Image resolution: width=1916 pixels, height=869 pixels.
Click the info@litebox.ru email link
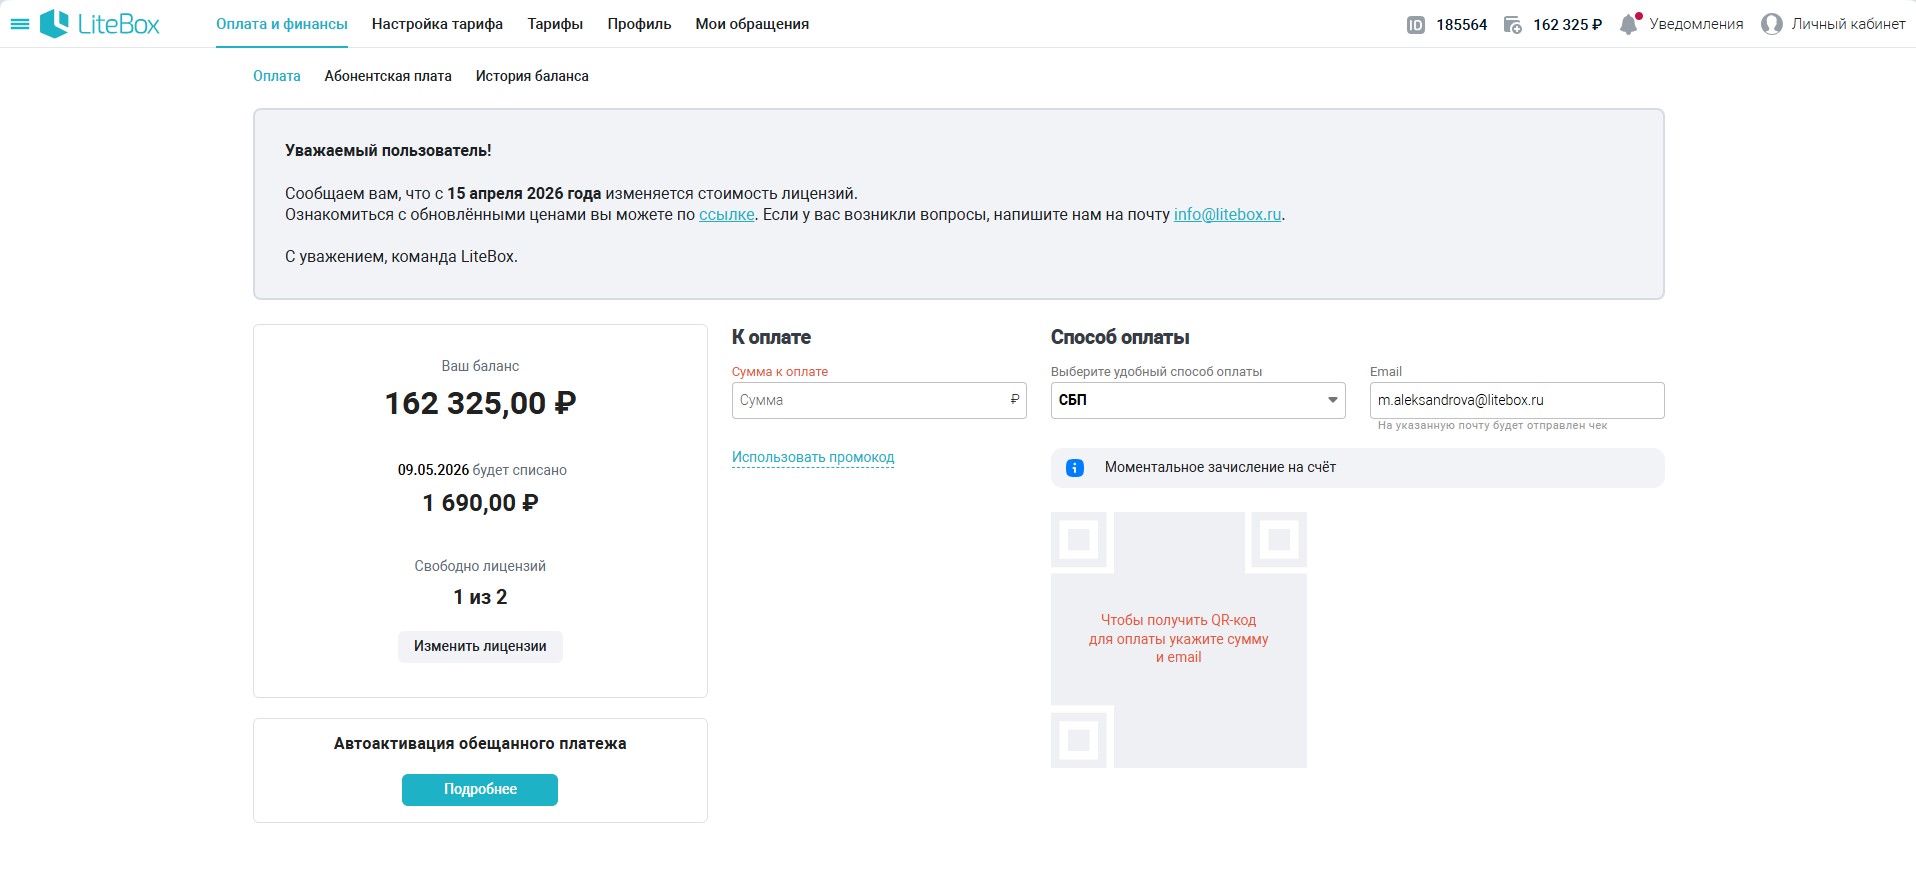click(x=1227, y=215)
